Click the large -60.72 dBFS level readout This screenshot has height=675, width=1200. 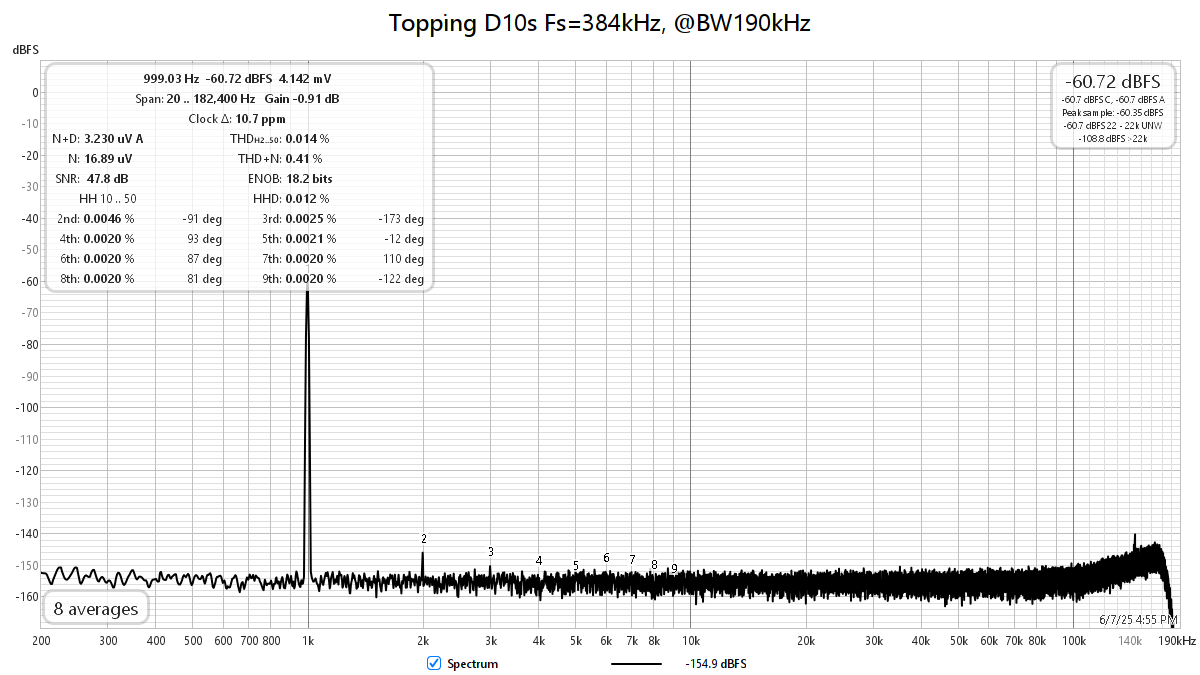(1113, 81)
